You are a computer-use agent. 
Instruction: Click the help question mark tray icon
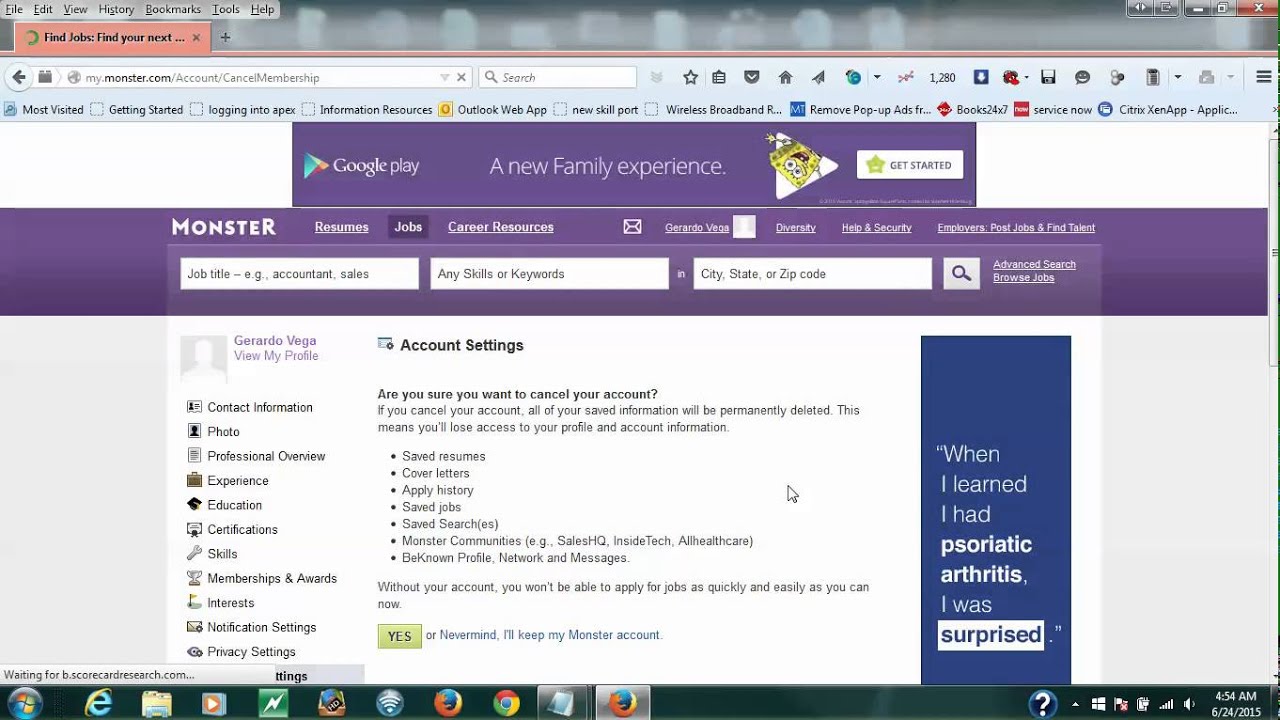coord(1043,703)
